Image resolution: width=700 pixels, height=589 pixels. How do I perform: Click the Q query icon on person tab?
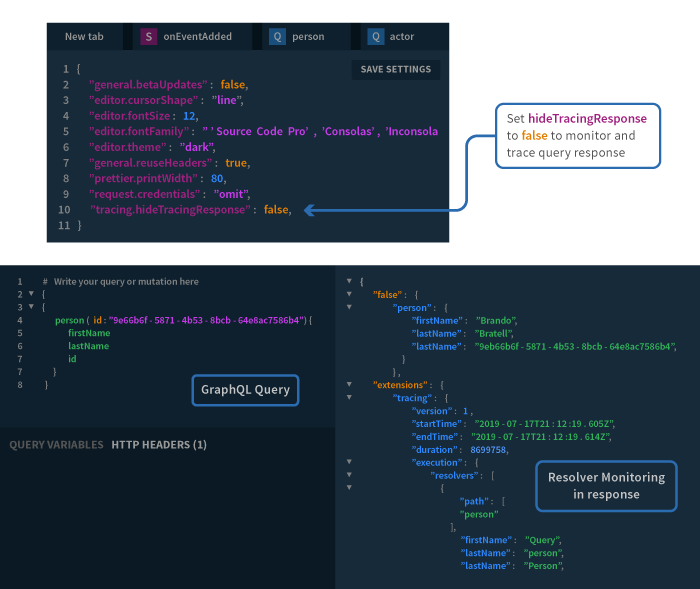tap(277, 37)
